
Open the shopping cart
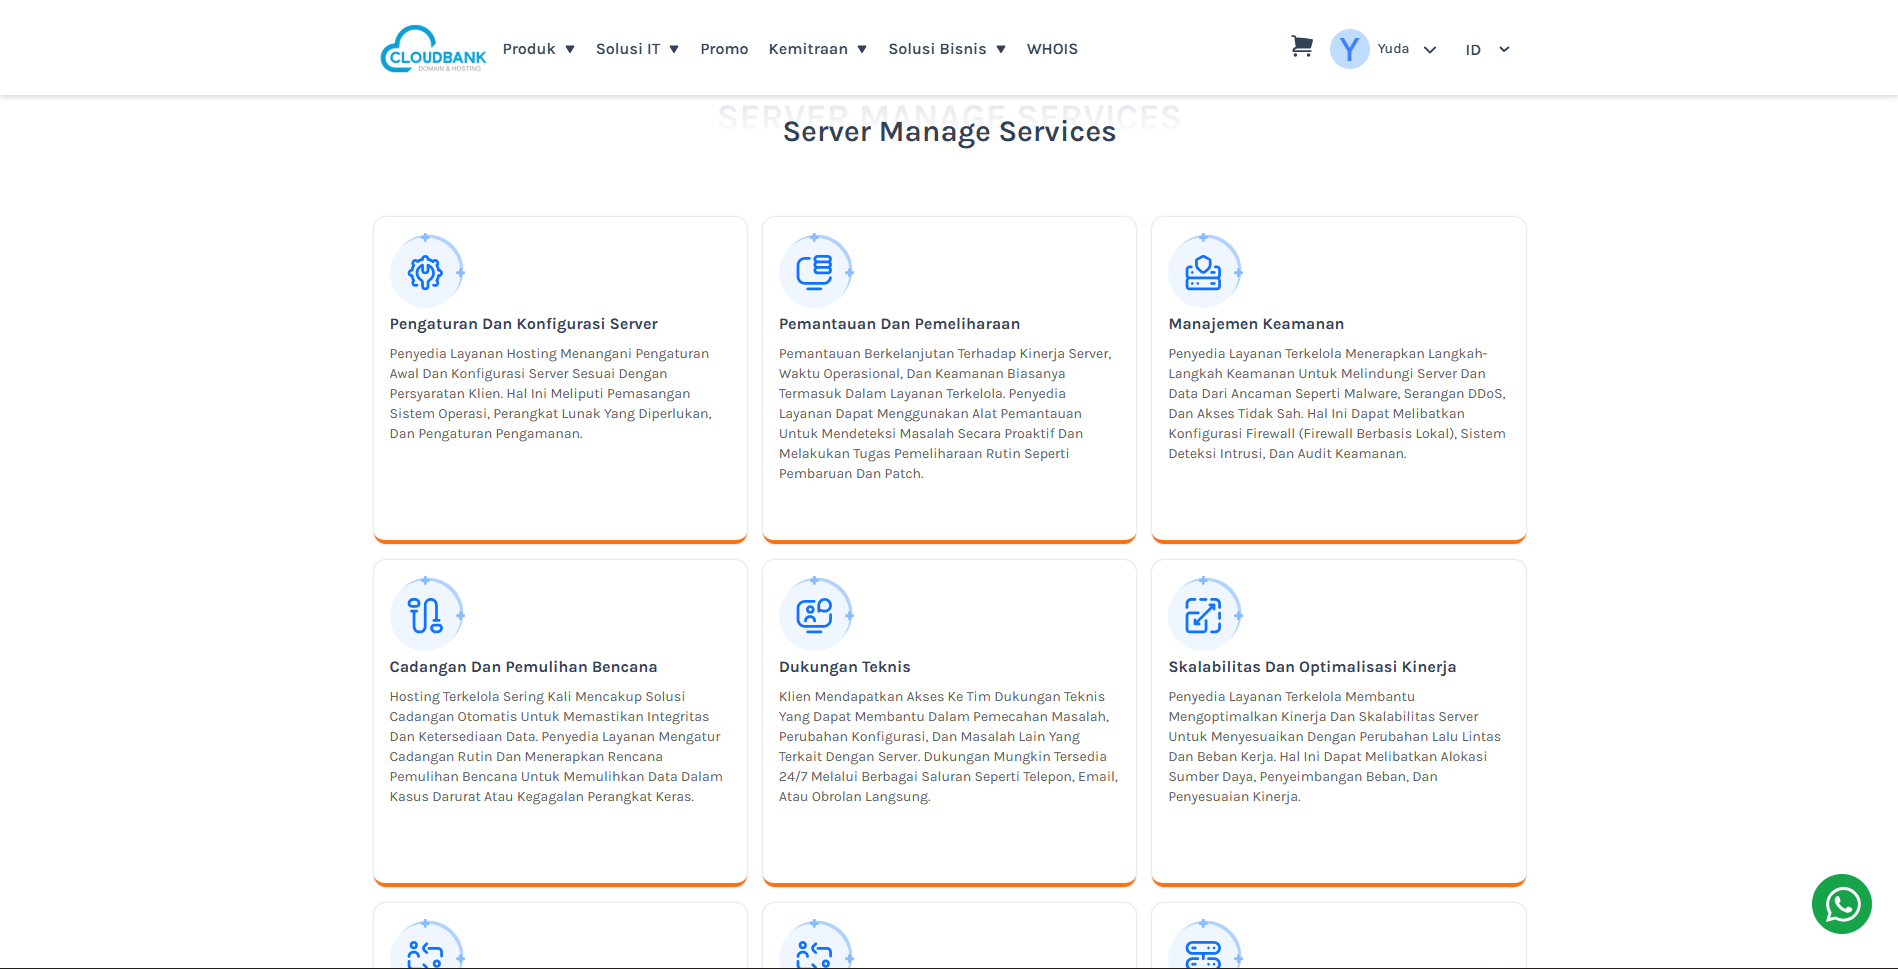point(1301,47)
